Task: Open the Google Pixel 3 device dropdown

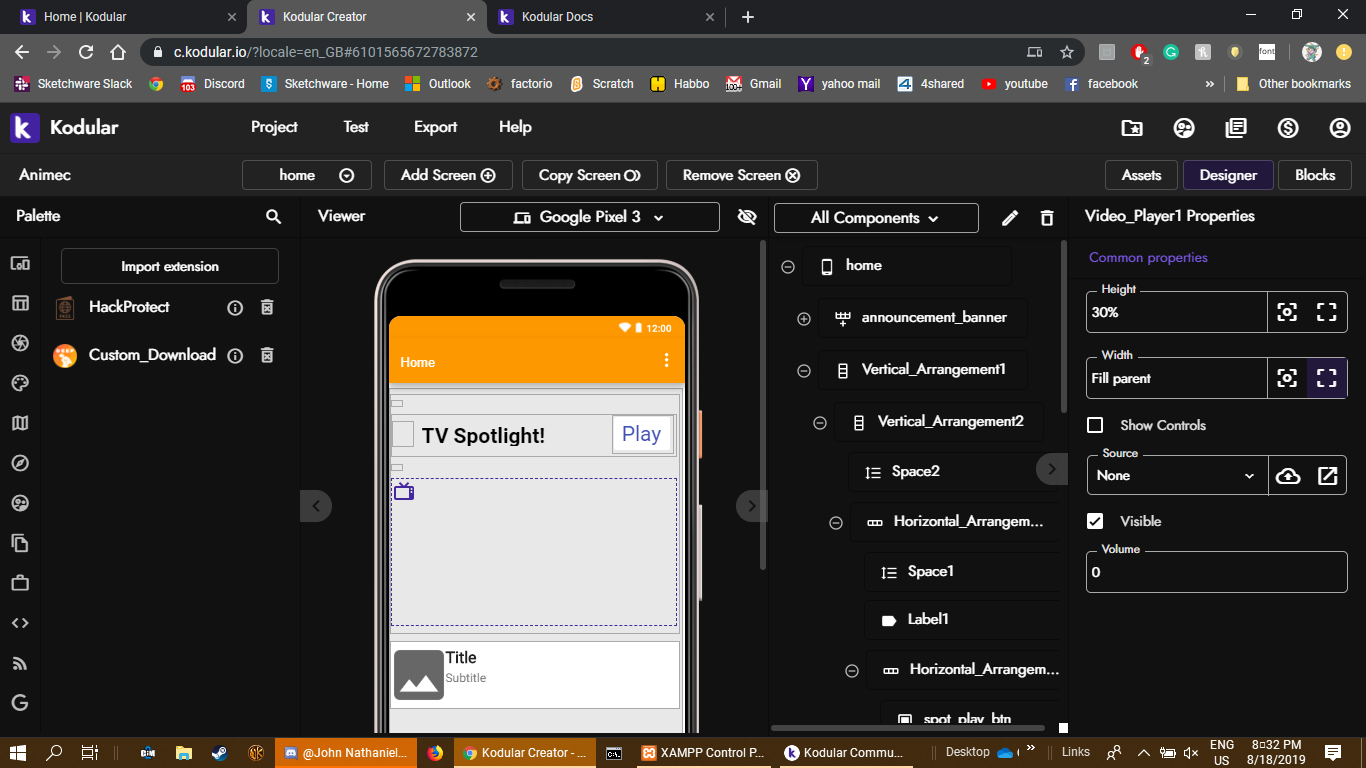Action: pos(589,217)
